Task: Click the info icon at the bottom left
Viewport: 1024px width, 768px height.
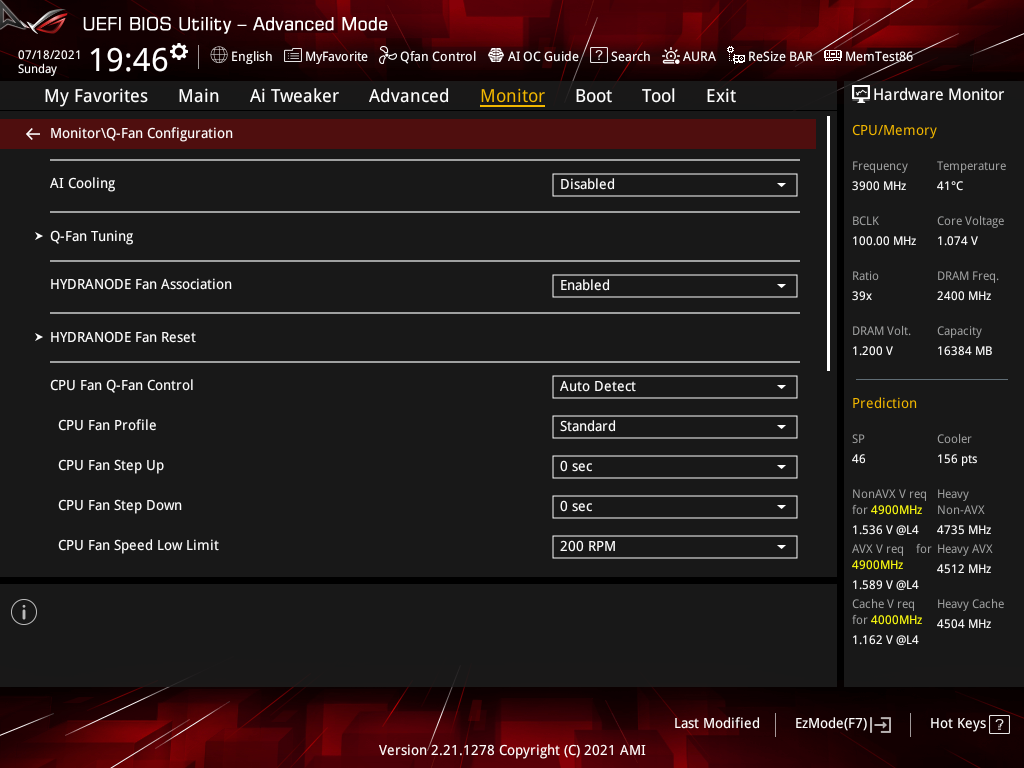Action: tap(23, 611)
